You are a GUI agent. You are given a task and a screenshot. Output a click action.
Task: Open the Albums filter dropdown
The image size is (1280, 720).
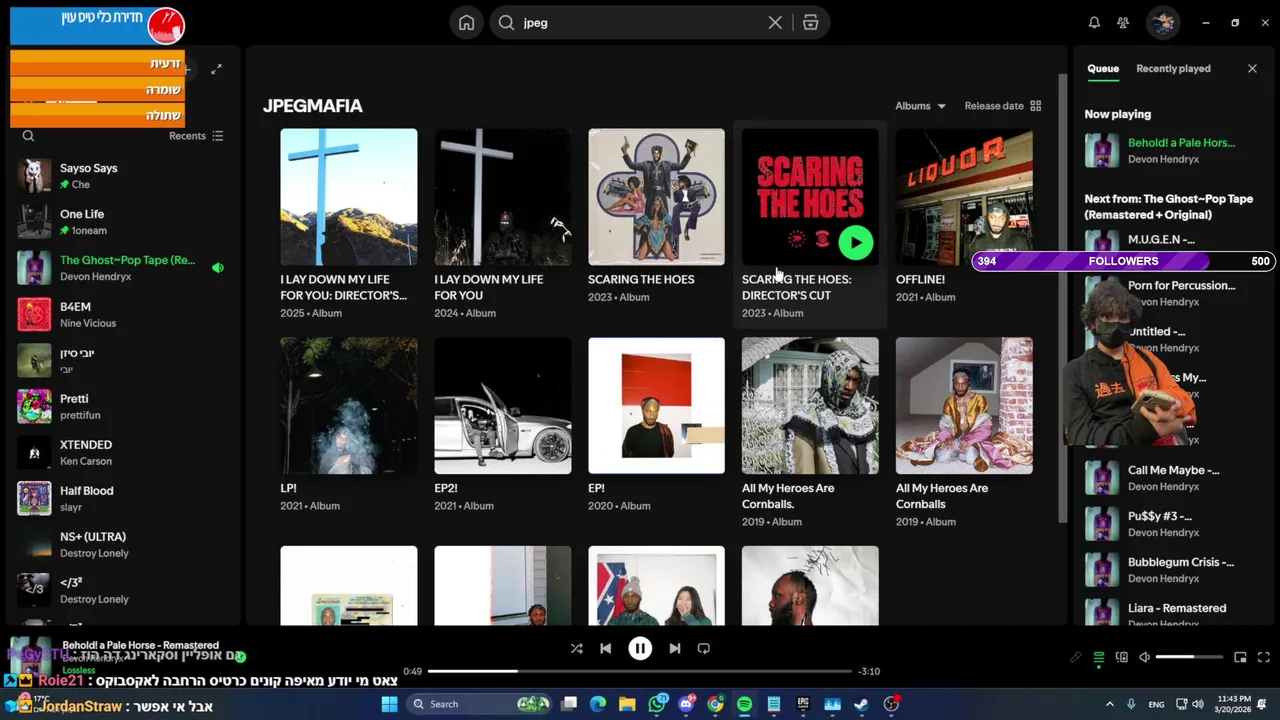pos(920,106)
